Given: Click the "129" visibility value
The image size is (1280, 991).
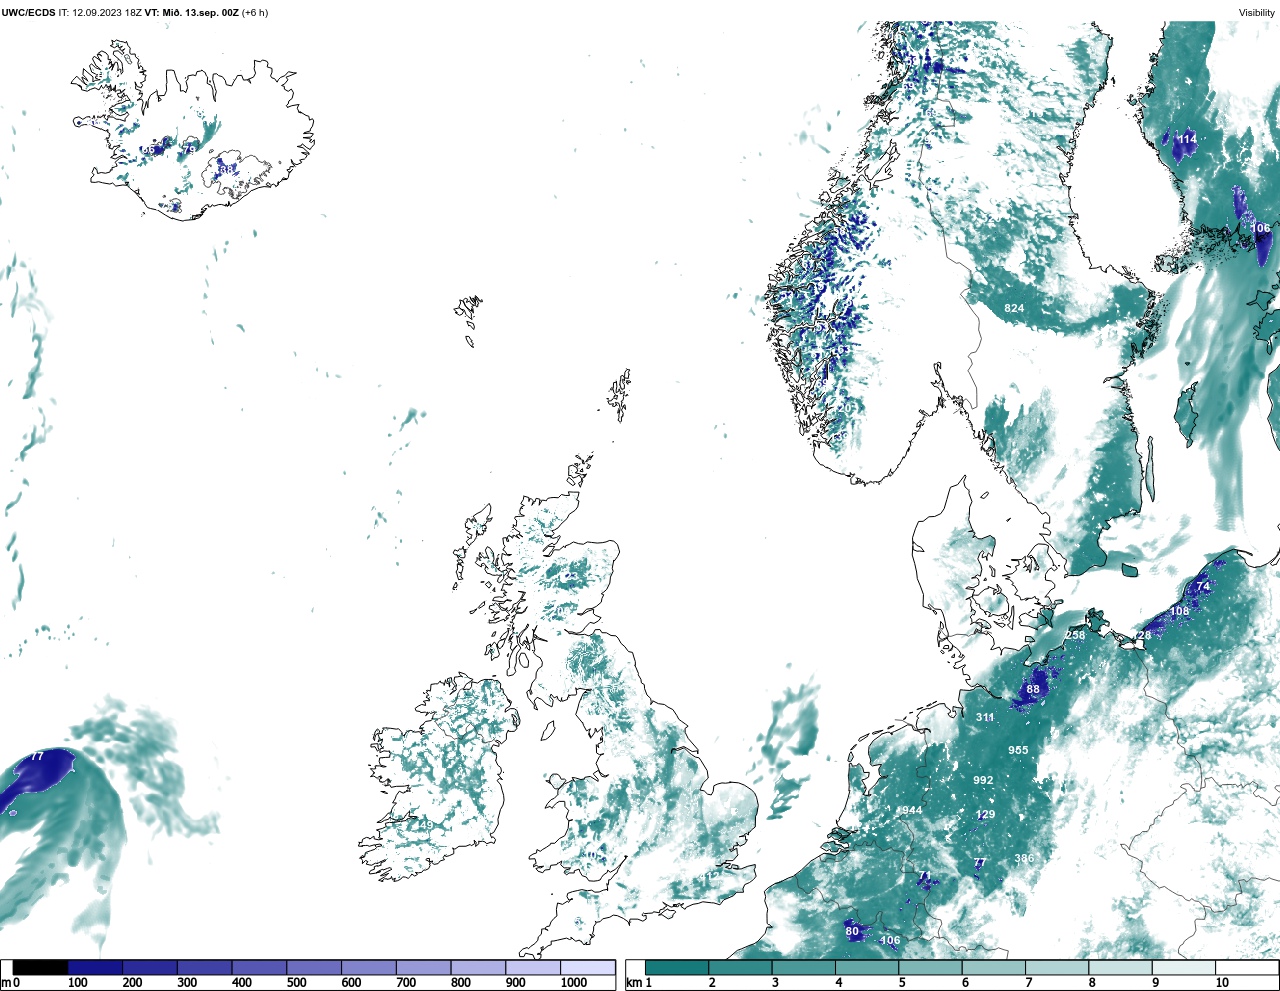Looking at the screenshot, I should point(985,814).
